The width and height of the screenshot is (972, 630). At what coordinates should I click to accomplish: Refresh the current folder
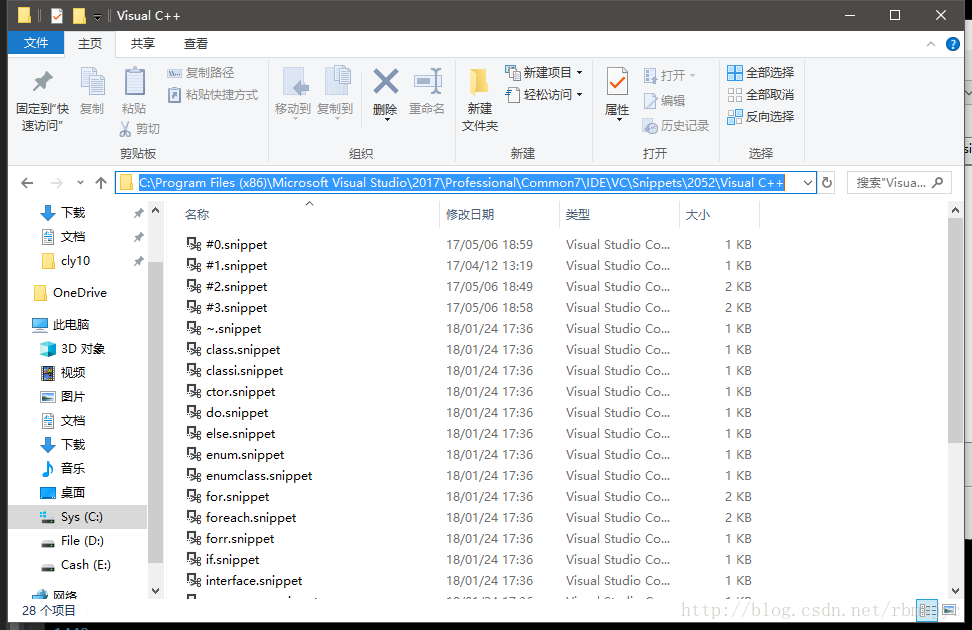pyautogui.click(x=827, y=183)
